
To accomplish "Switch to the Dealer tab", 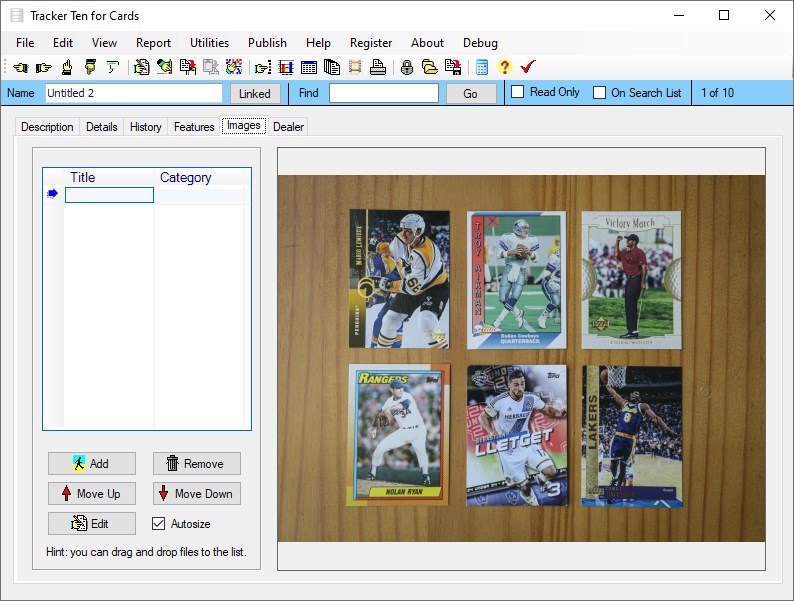I will (x=288, y=127).
